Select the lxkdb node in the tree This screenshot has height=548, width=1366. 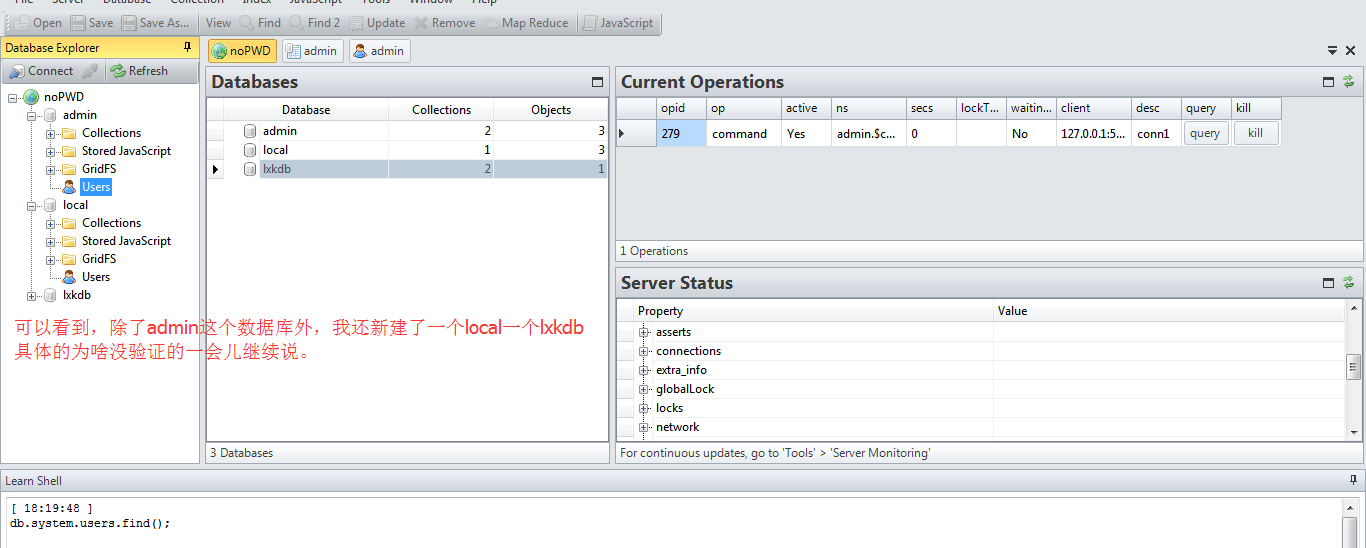pyautogui.click(x=77, y=295)
